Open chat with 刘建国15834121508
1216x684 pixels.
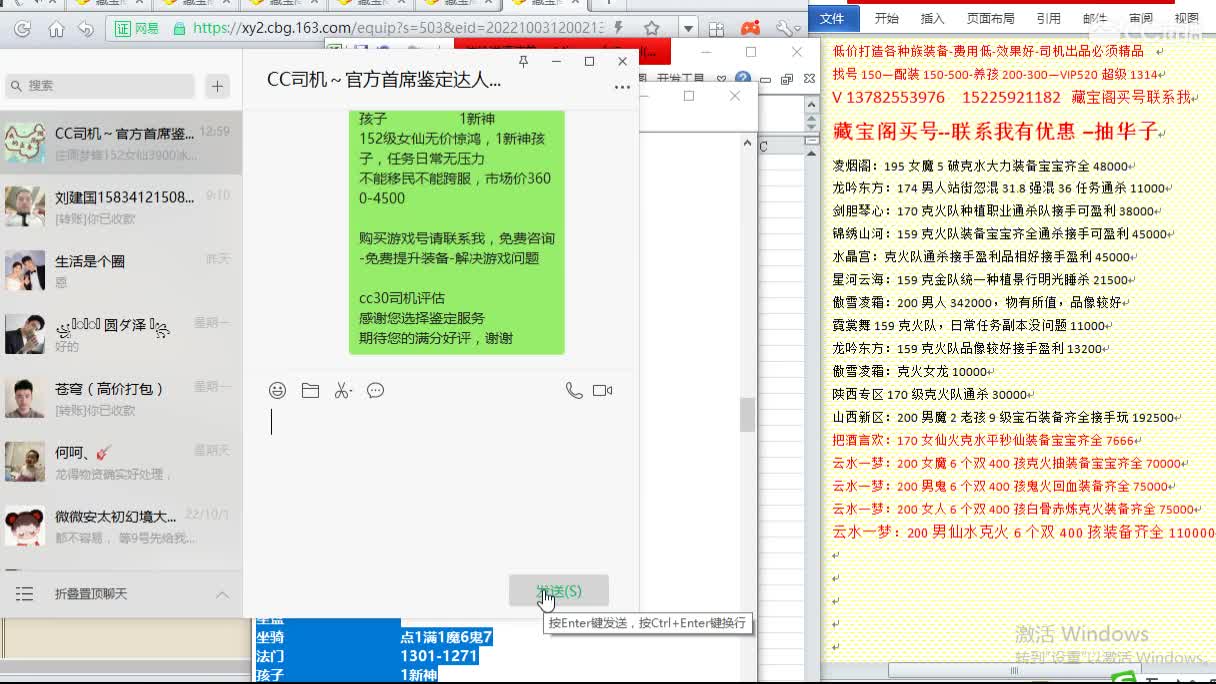(121, 207)
